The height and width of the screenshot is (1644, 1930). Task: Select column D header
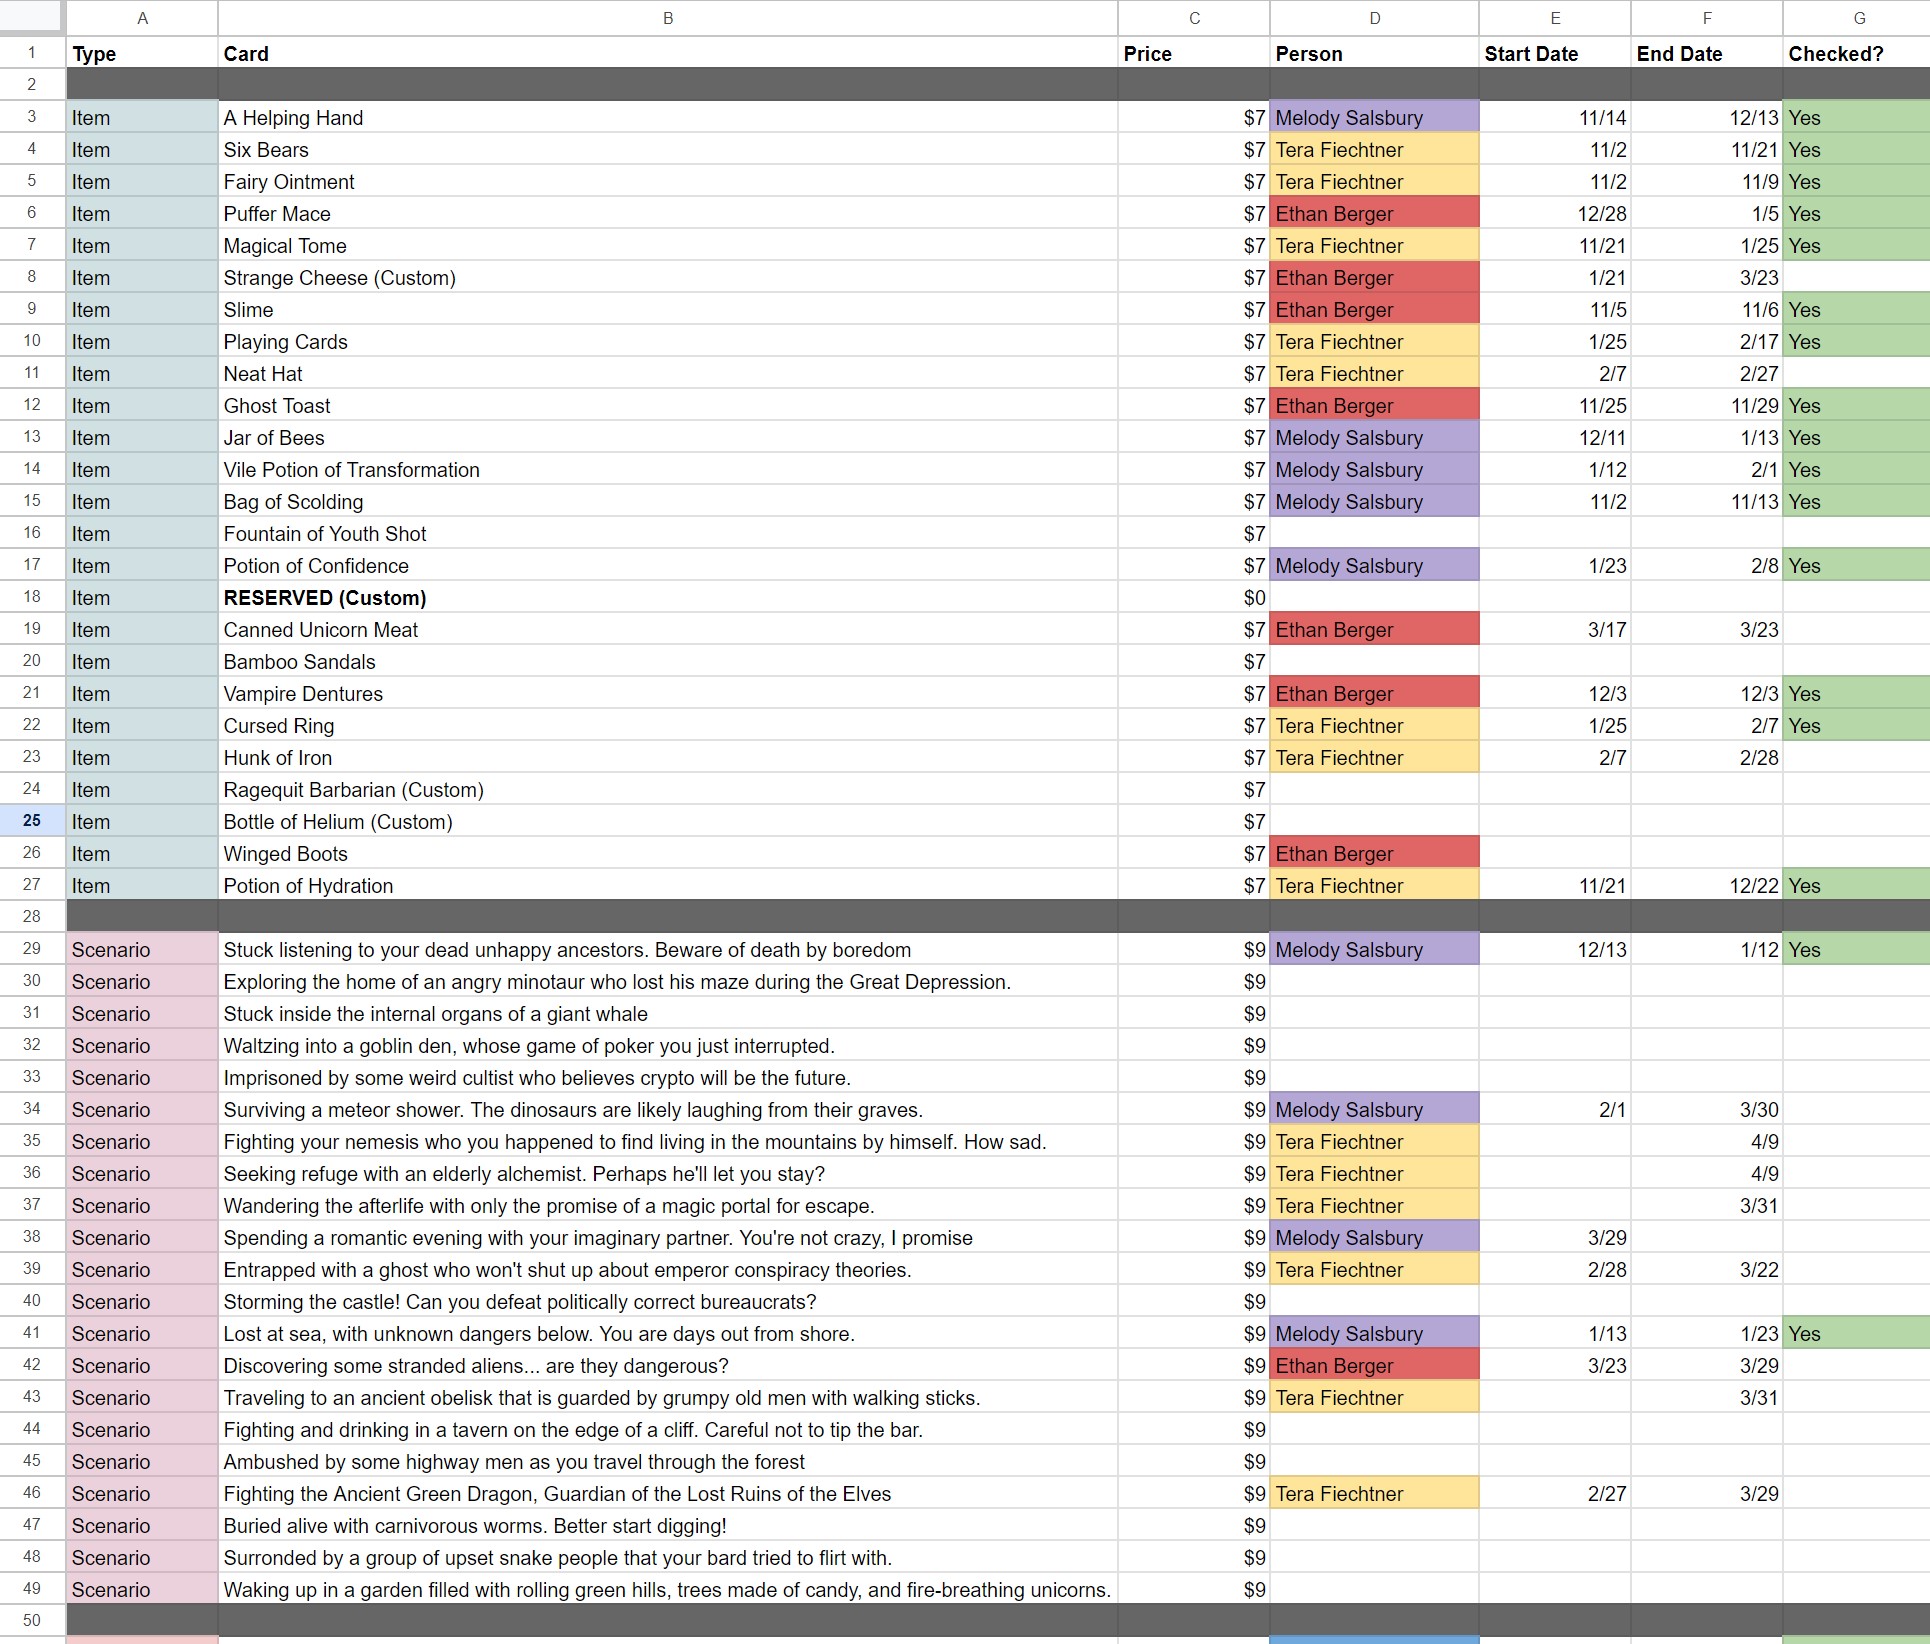point(1373,18)
